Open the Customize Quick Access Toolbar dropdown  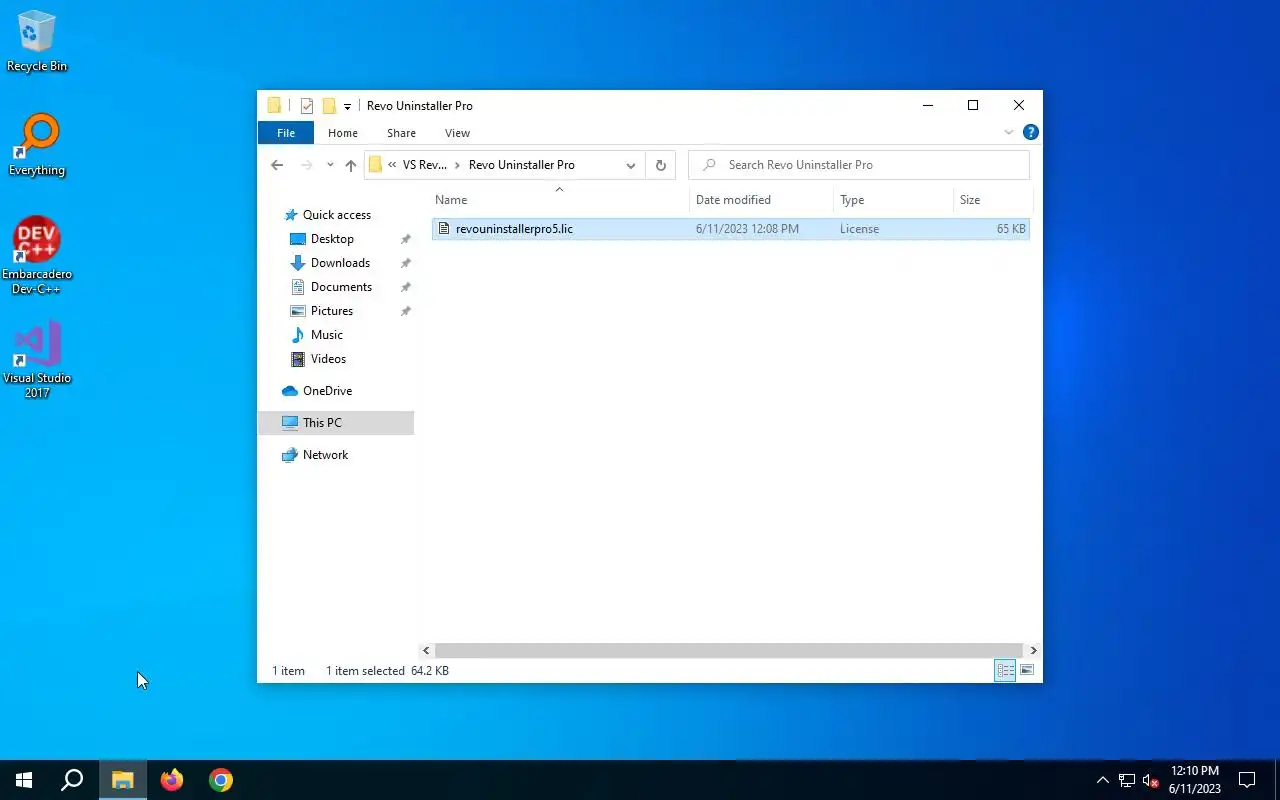tap(347, 106)
